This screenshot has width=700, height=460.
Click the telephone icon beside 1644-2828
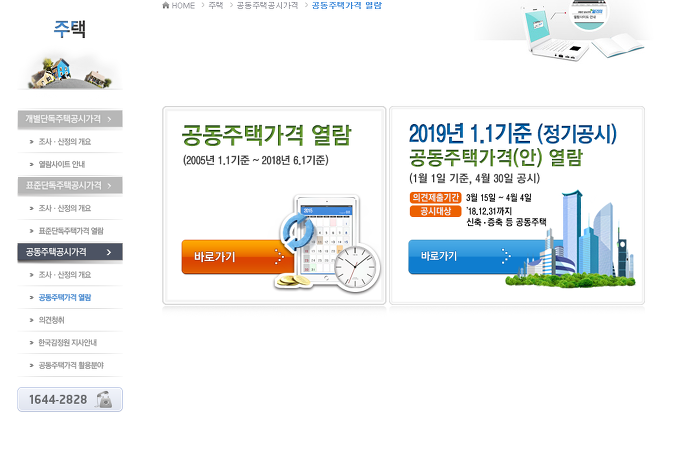tap(104, 399)
